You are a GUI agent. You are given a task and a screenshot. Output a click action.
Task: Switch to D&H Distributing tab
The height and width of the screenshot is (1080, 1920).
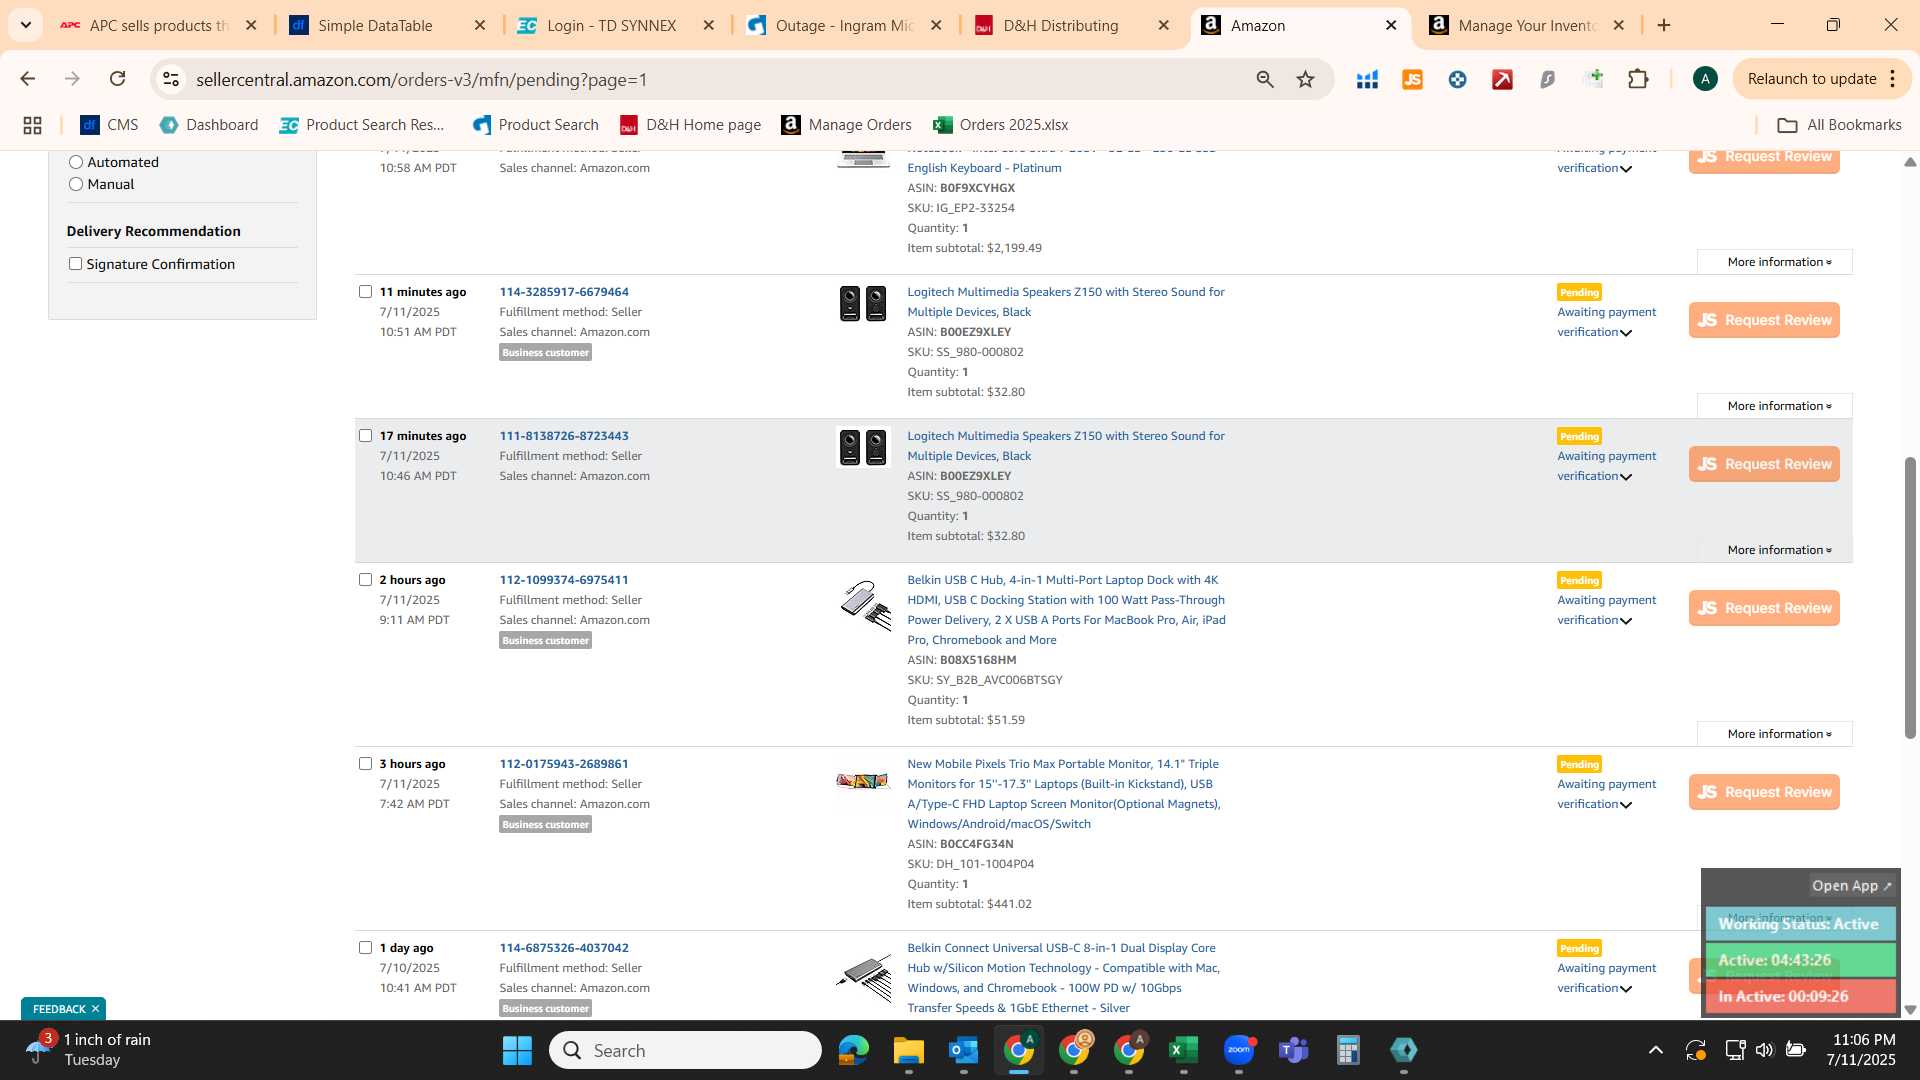coord(1073,25)
